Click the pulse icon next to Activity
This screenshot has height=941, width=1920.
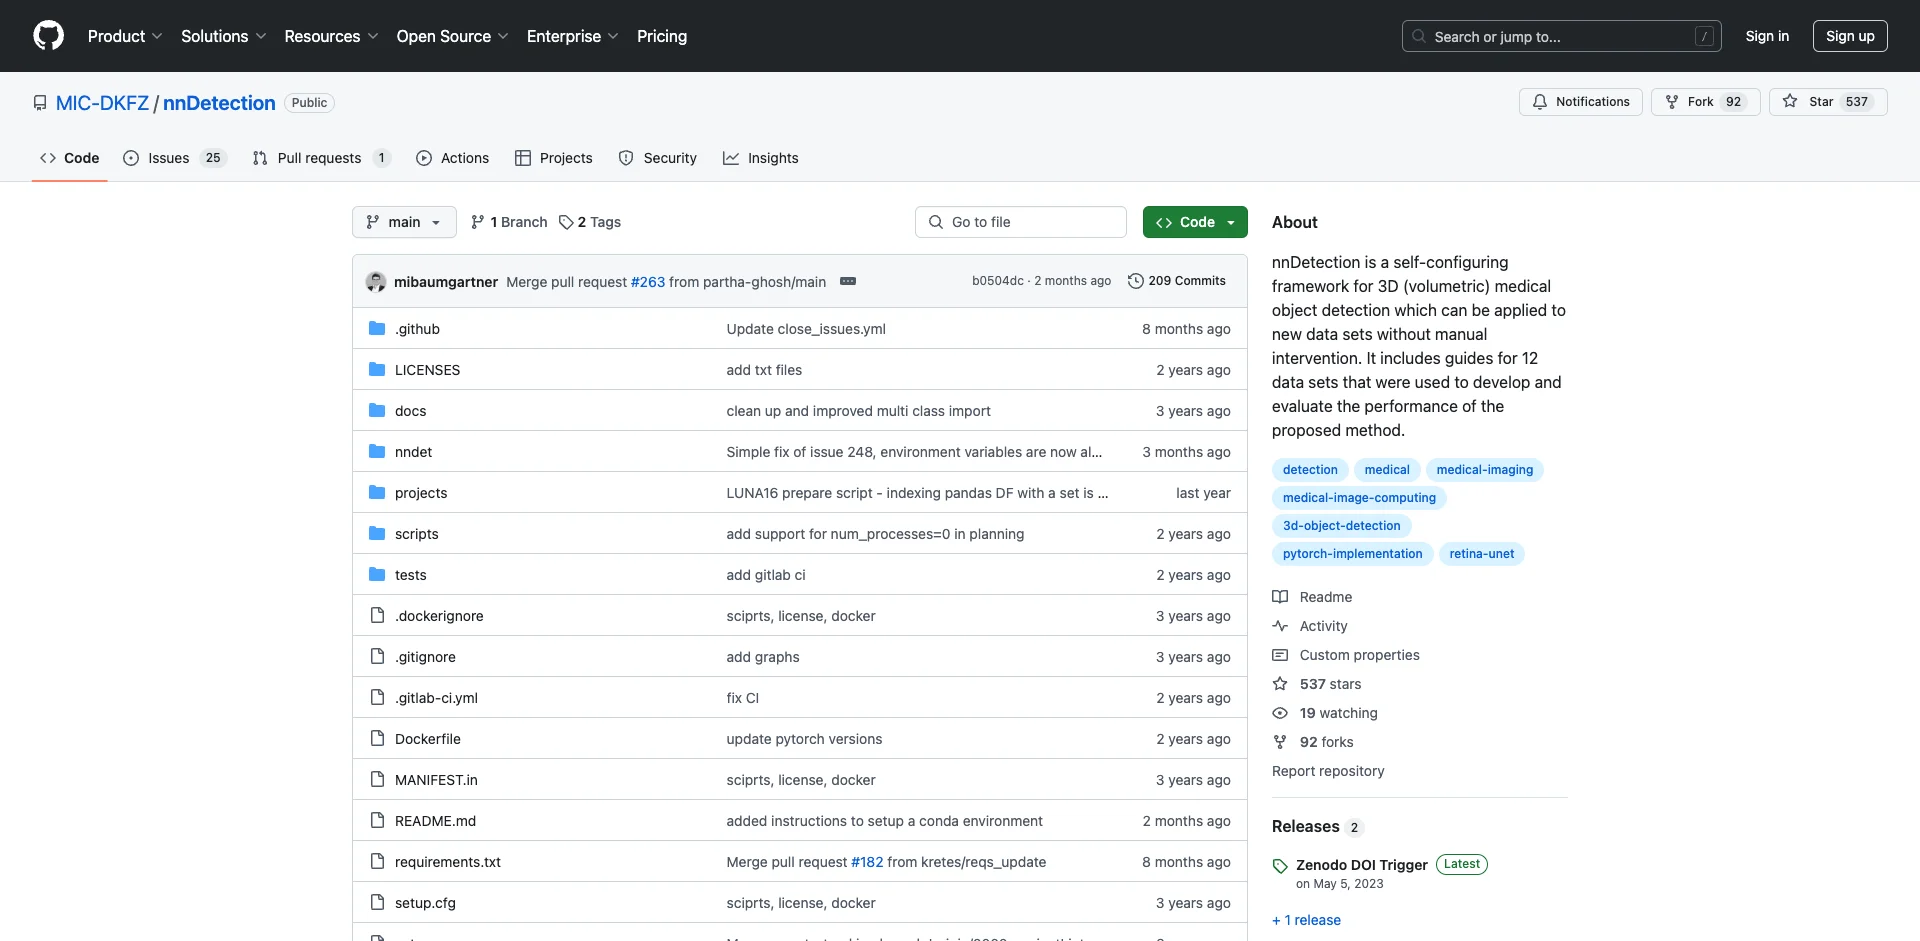(1280, 626)
